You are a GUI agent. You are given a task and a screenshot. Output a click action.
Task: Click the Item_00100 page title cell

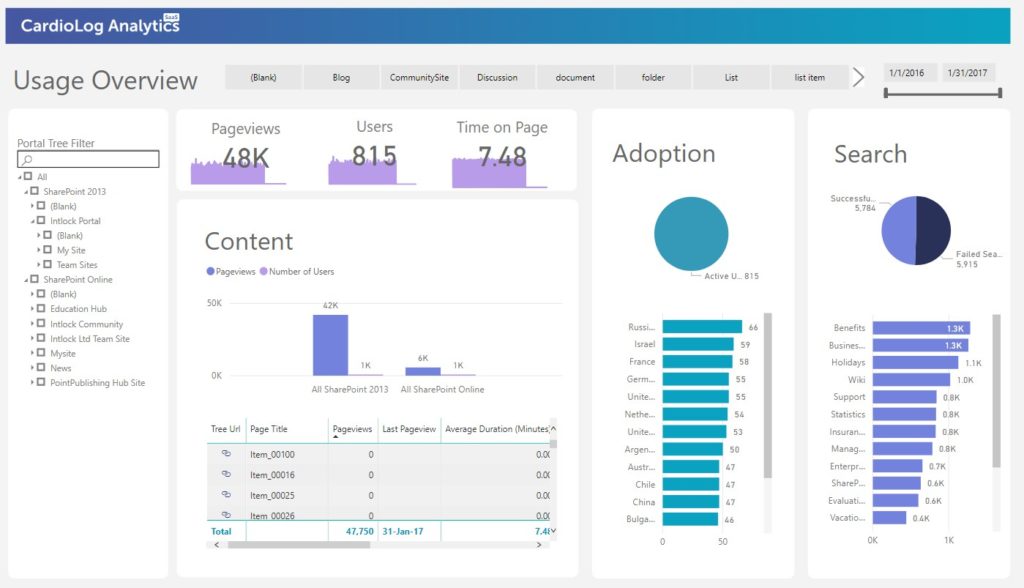pos(272,454)
